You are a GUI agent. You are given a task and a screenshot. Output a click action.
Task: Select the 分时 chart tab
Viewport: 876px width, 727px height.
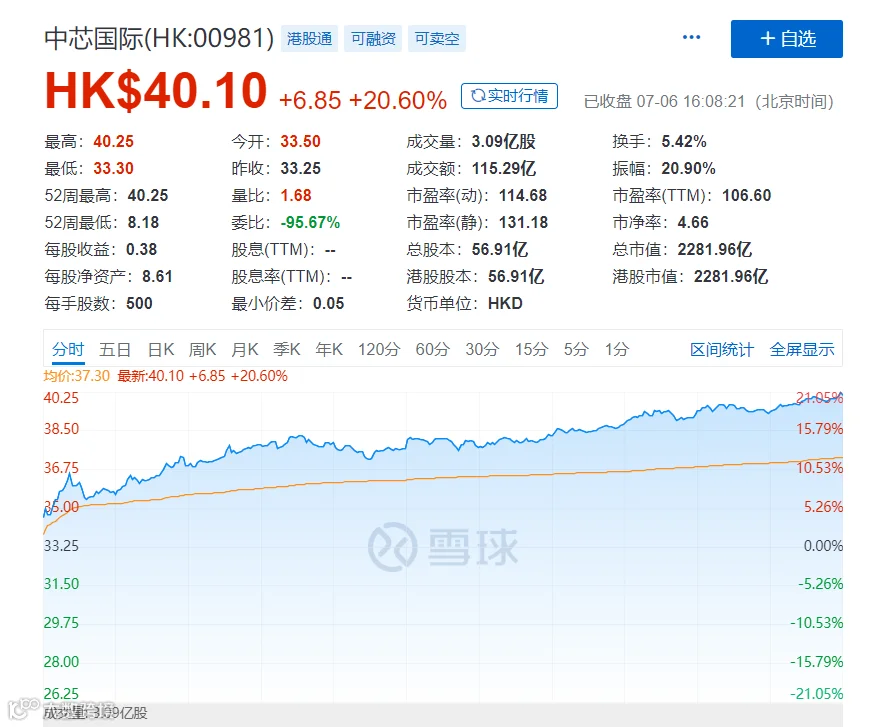click(68, 350)
